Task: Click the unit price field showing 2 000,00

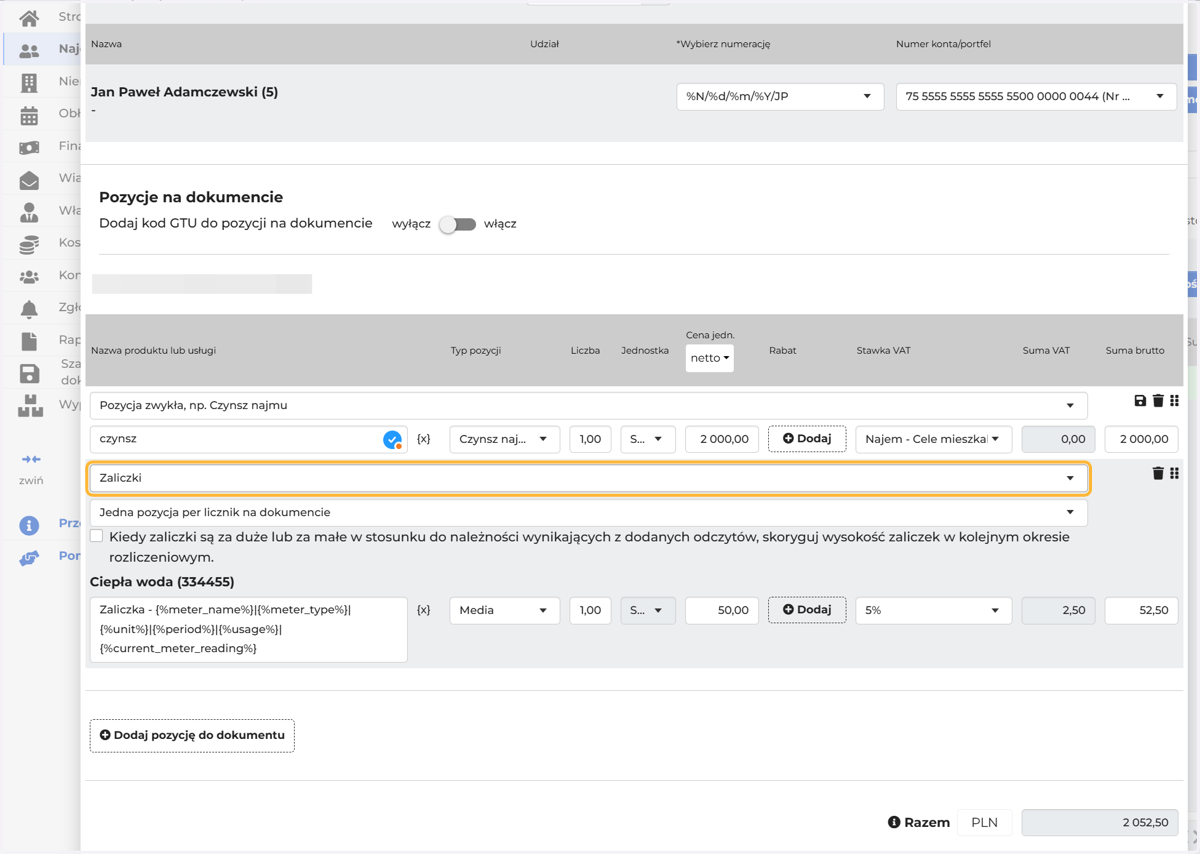Action: click(x=722, y=439)
